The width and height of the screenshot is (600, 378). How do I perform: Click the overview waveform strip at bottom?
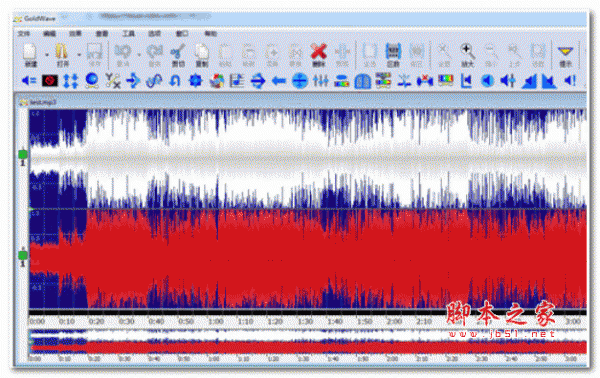pyautogui.click(x=308, y=342)
